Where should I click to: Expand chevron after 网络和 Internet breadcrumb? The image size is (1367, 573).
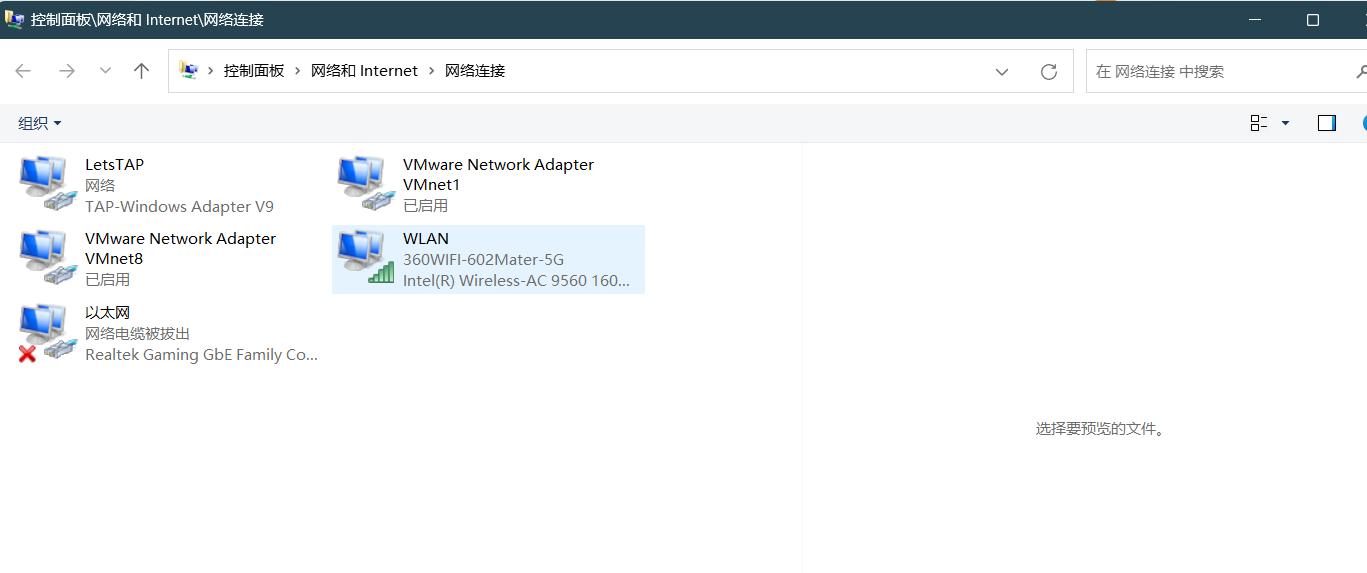[x=432, y=71]
